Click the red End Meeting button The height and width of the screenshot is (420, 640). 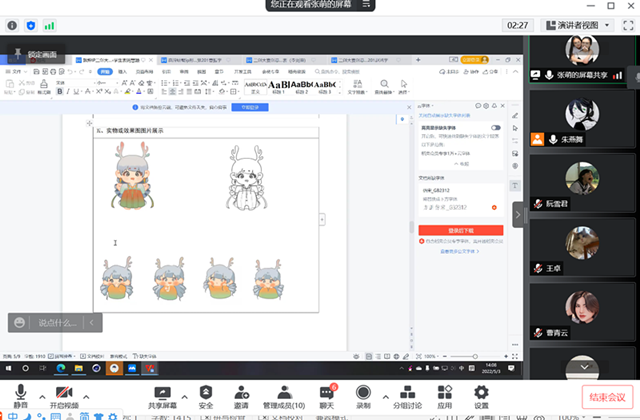coord(606,397)
